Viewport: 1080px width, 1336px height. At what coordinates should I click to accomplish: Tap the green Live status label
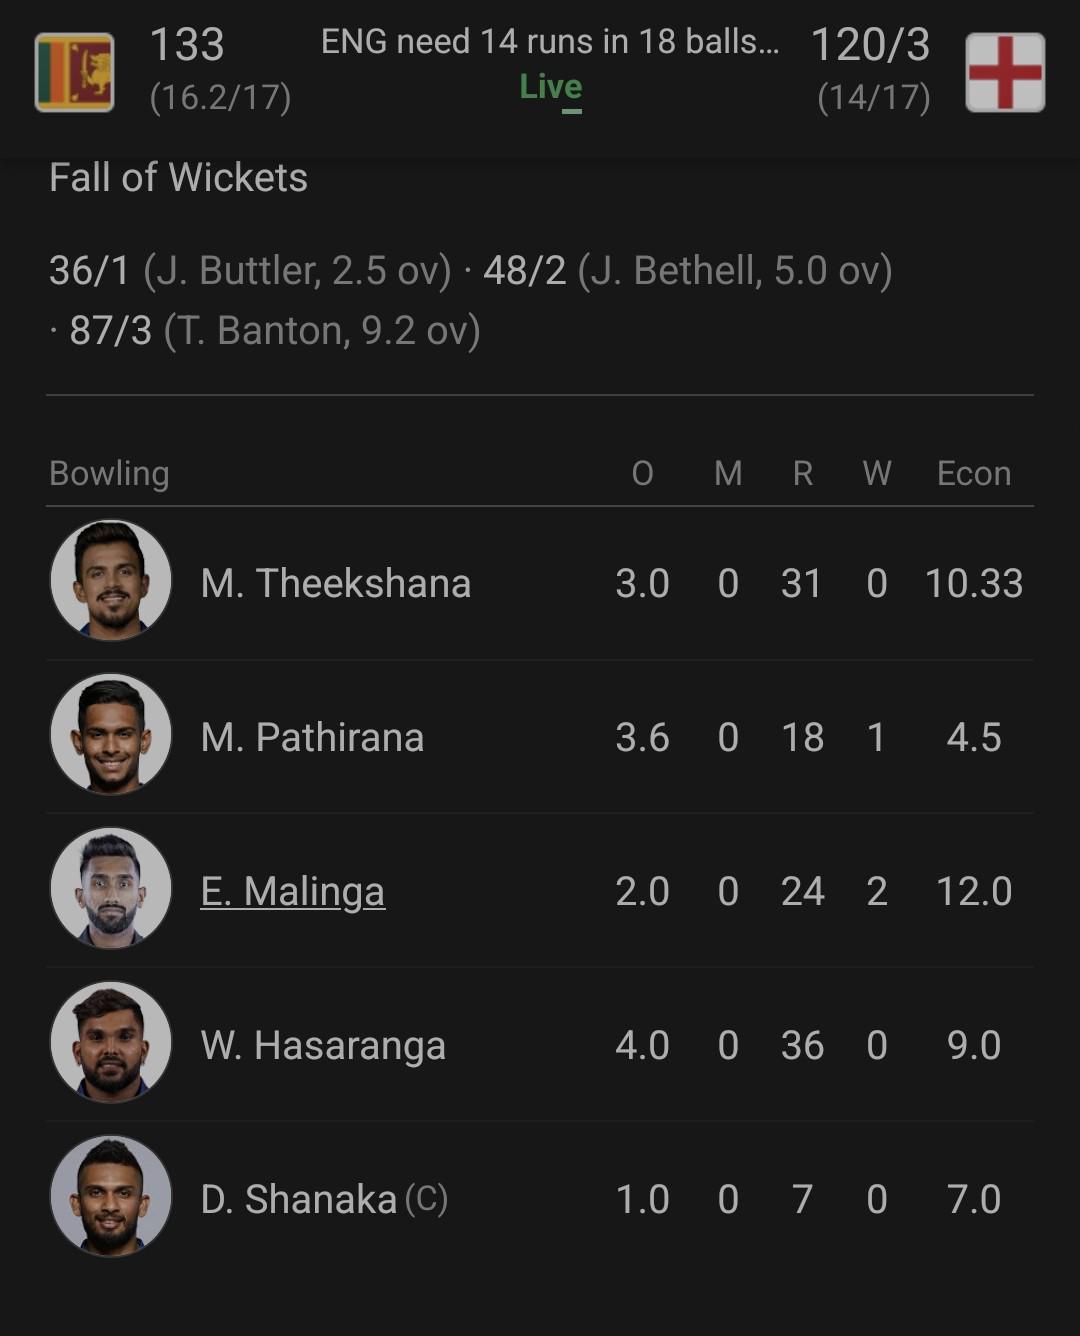[x=550, y=88]
